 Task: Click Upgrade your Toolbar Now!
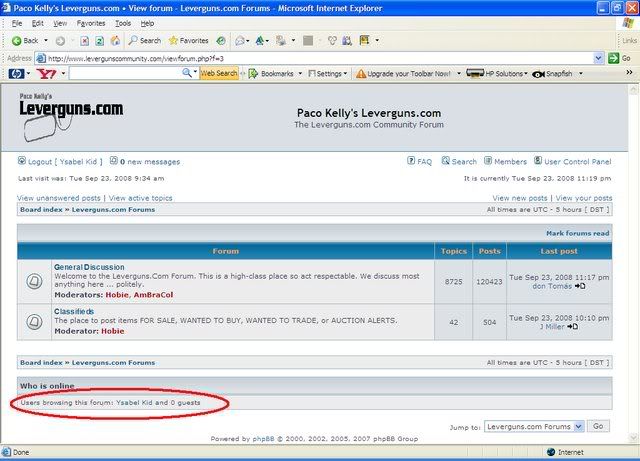coord(403,74)
